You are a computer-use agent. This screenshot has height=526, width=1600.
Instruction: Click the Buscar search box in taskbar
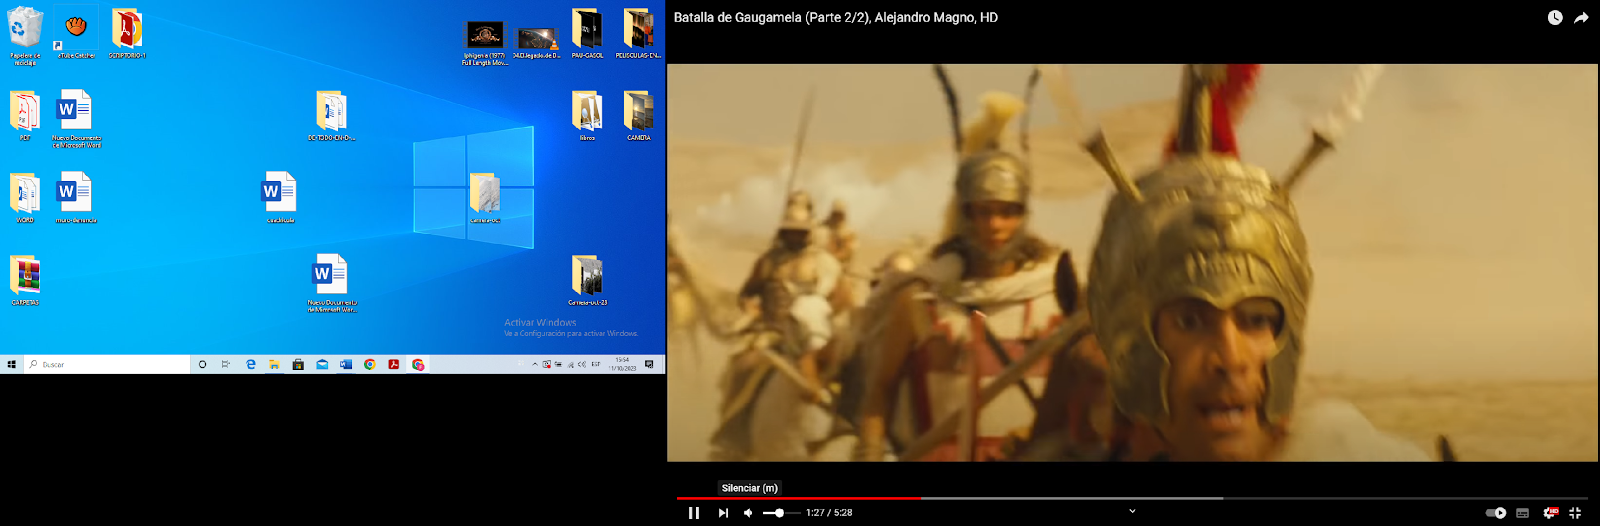(x=107, y=364)
